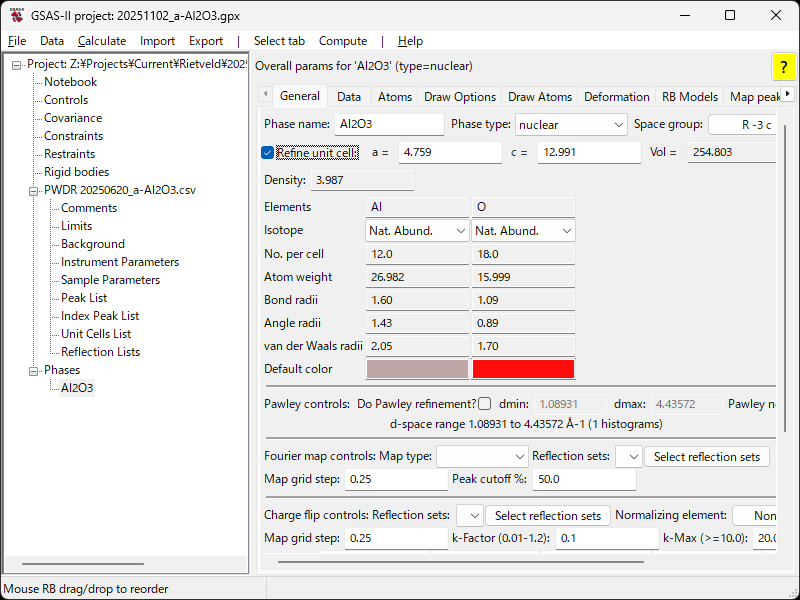Click the GSAS-II application icon in title bar
The width and height of the screenshot is (800, 600).
tap(17, 16)
